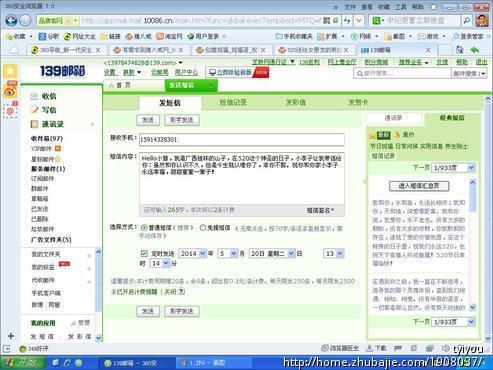Click the 截图 screenshot toolbar icon
Viewport: 493px width, 370px height.
pyautogui.click(x=388, y=36)
